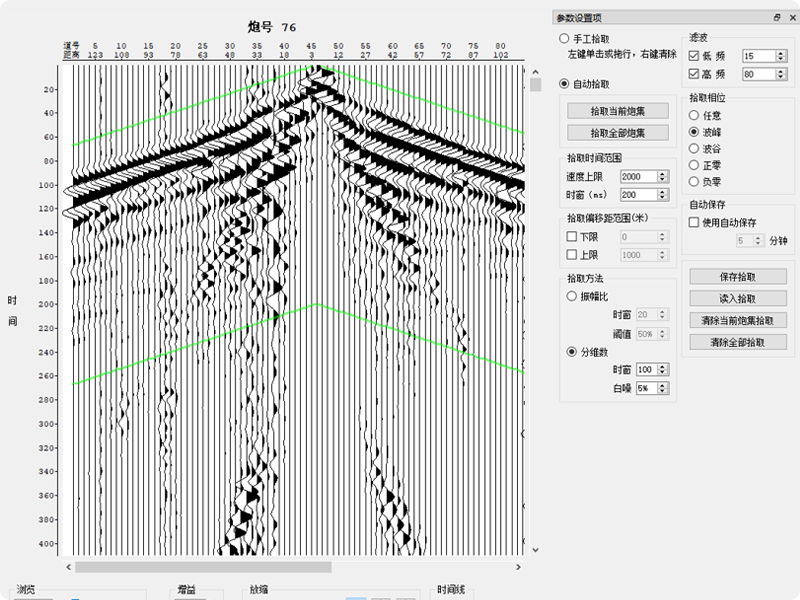This screenshot has width=800, height=600.
Task: Enable the 下限 offset range checkbox
Action: 572,237
